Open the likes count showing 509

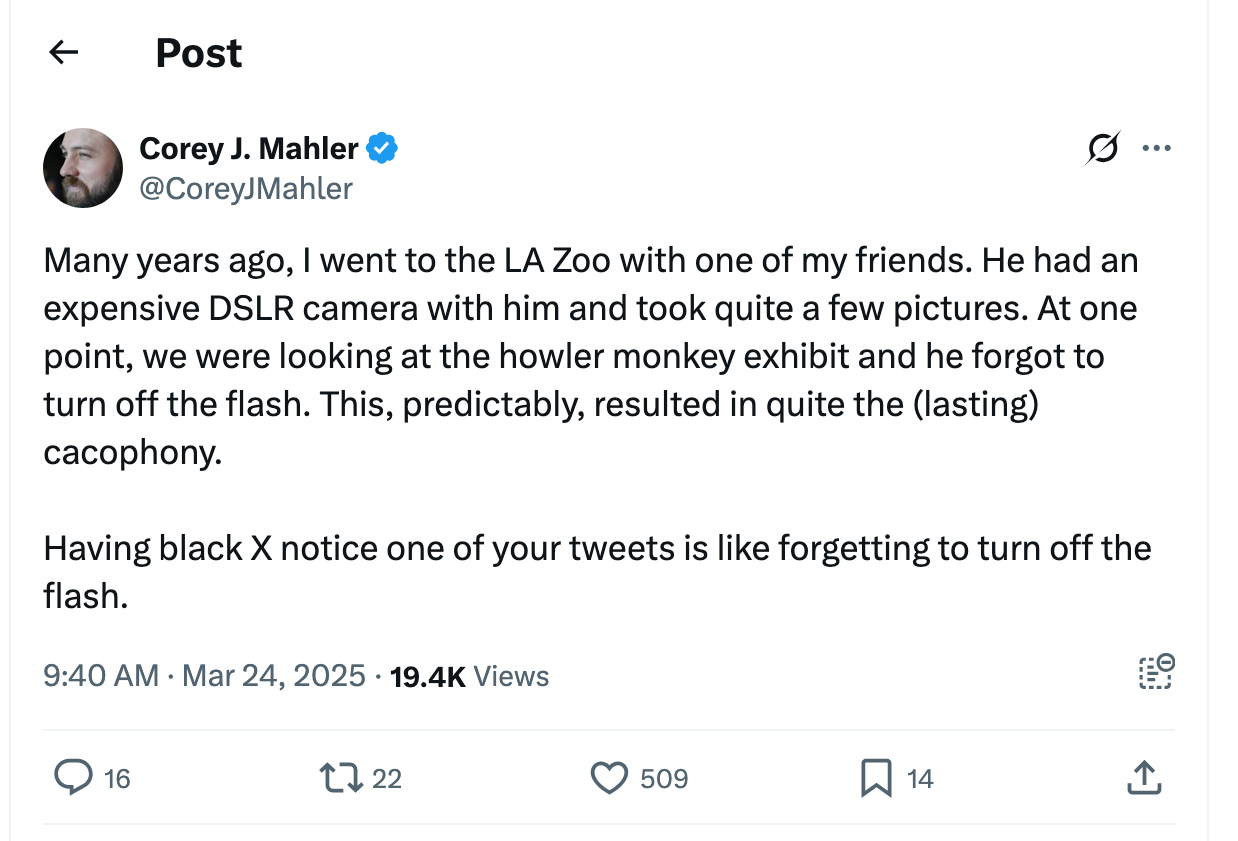(x=665, y=777)
